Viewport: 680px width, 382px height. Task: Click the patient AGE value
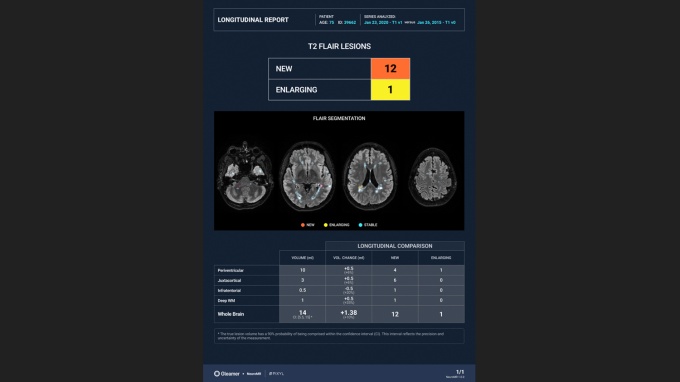[331, 23]
